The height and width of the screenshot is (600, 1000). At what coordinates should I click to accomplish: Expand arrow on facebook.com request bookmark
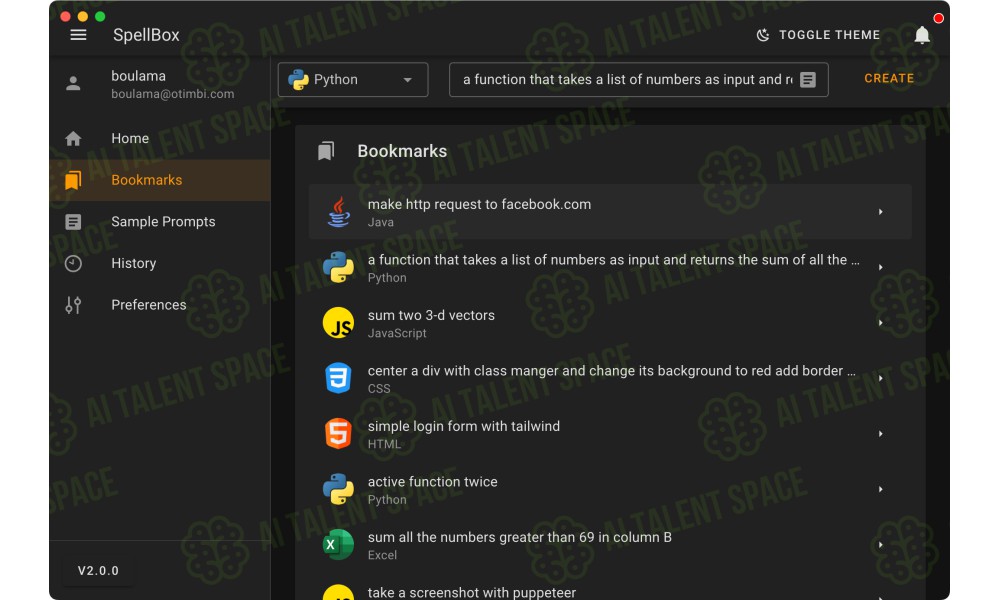[x=880, y=212]
